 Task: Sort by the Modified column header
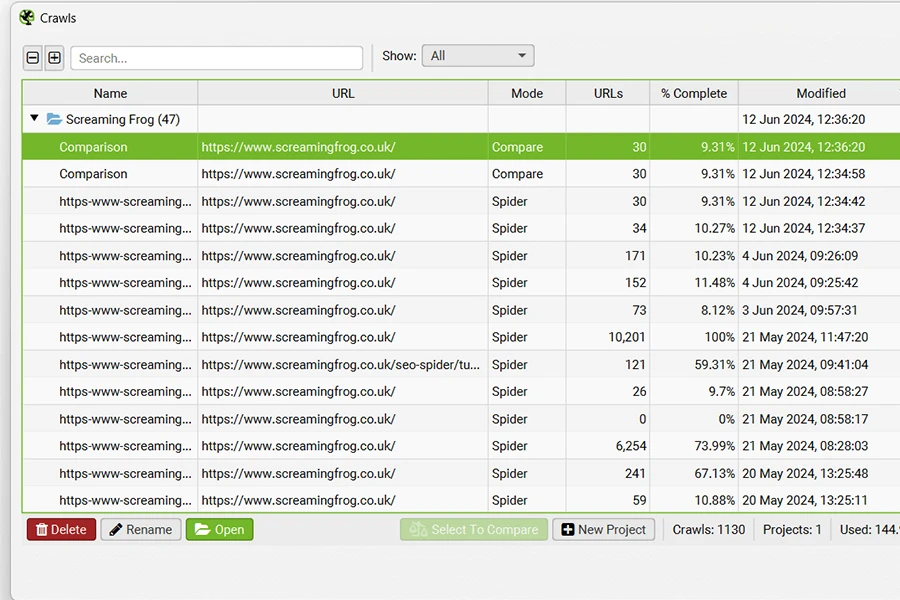point(821,93)
